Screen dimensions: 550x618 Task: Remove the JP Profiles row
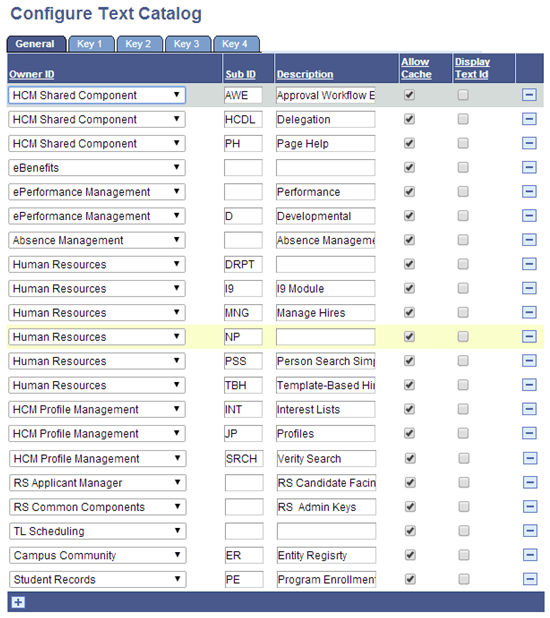[529, 433]
